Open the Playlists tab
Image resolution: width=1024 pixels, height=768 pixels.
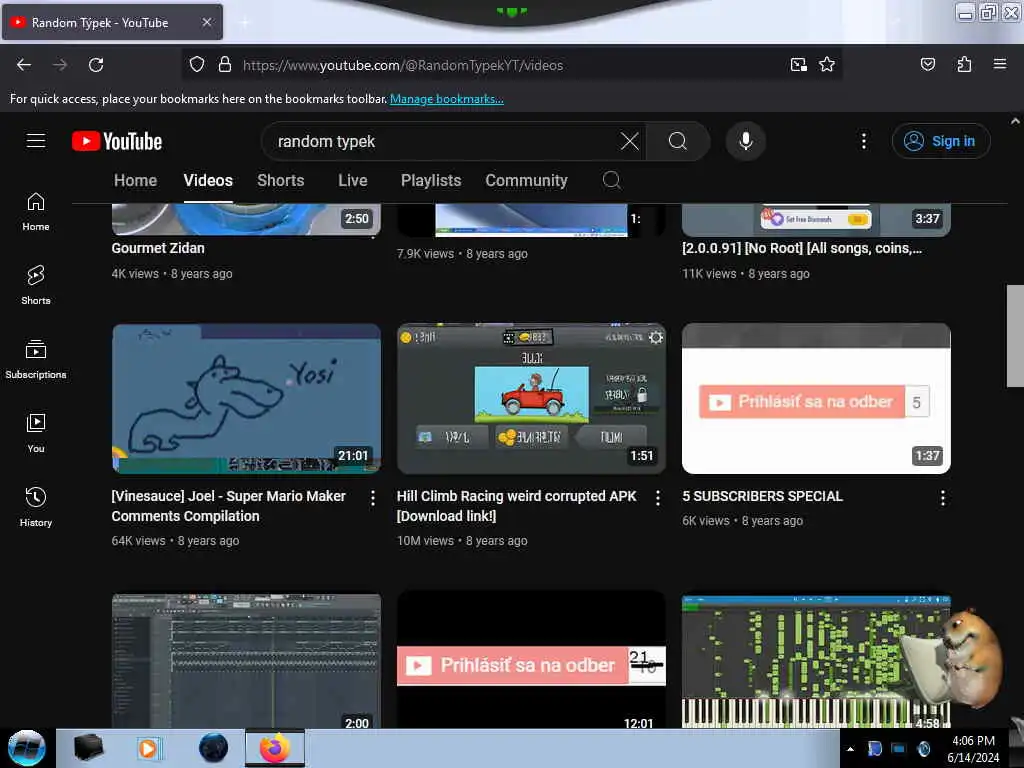point(431,180)
